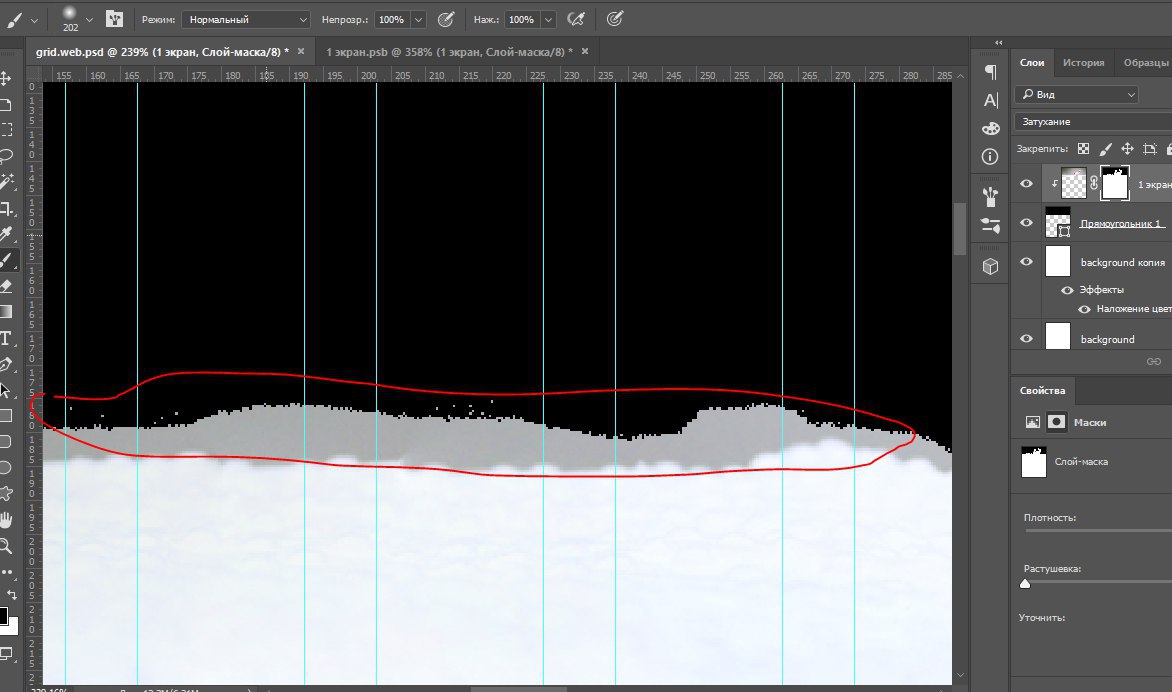
Task: Open the layer filter 'Вид' dropdown
Action: pyautogui.click(x=1076, y=94)
